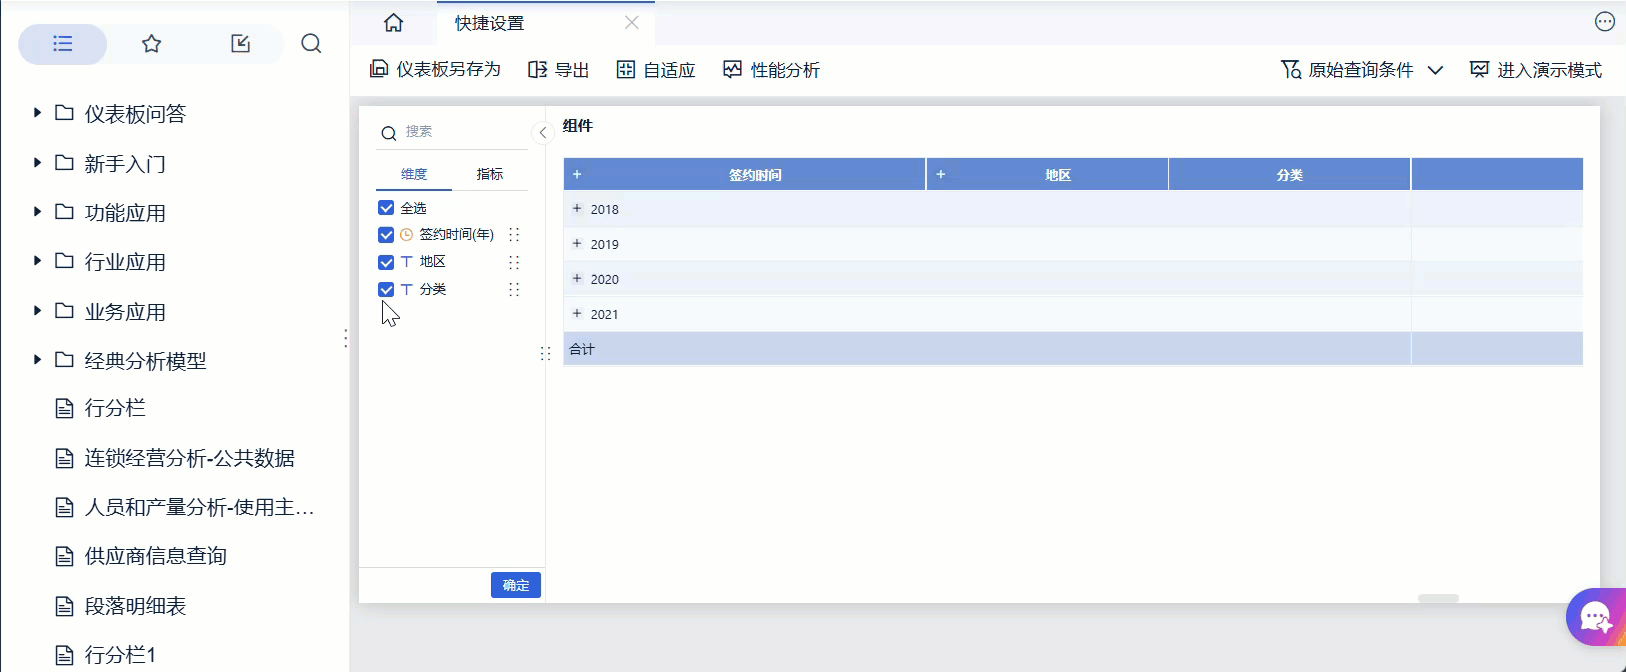Click the 分类 column header

coord(1290,174)
